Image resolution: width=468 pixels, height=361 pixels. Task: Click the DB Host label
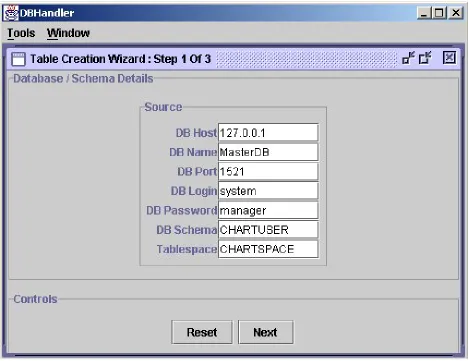coord(196,133)
